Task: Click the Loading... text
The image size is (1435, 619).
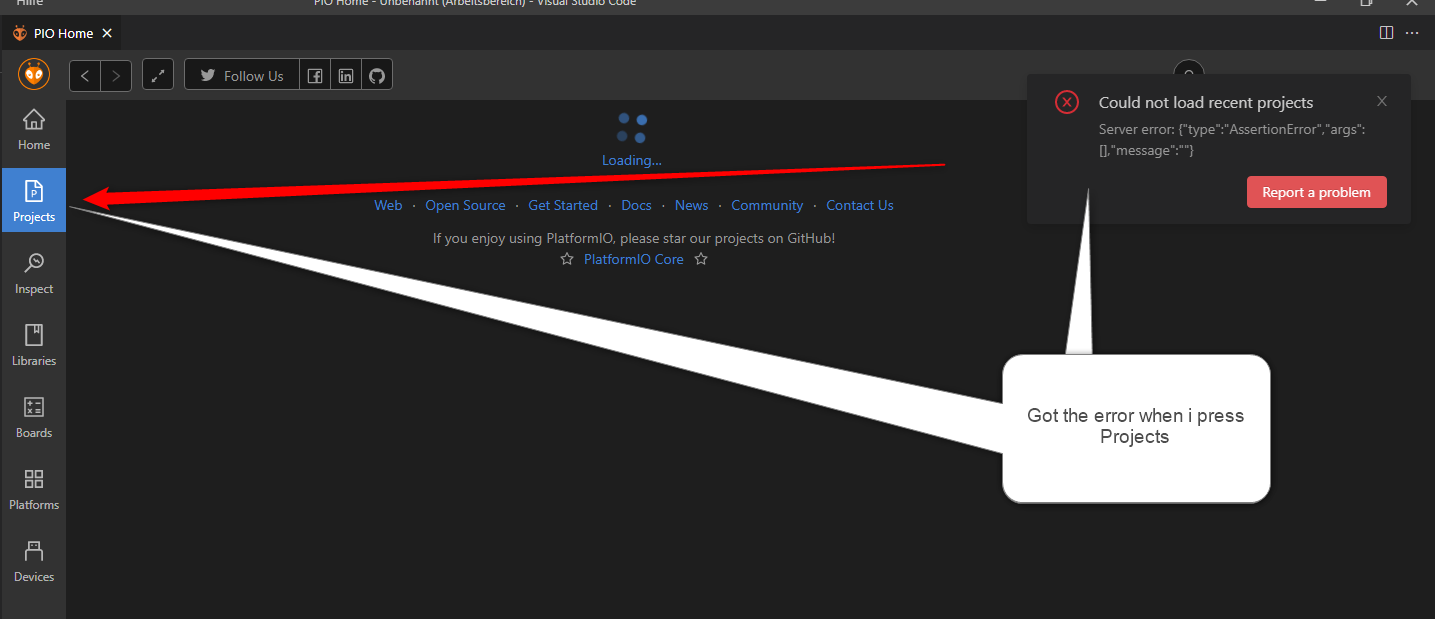Action: pyautogui.click(x=632, y=160)
